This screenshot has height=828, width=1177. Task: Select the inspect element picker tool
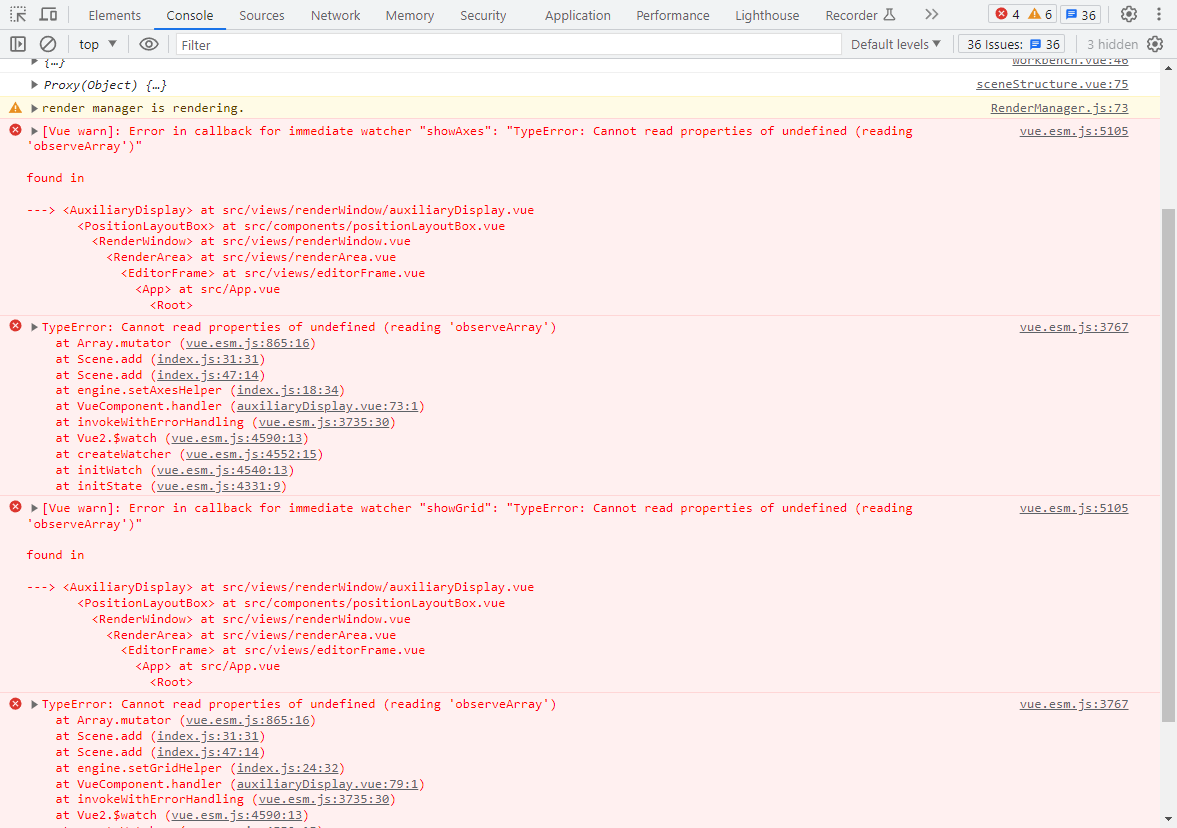click(17, 14)
